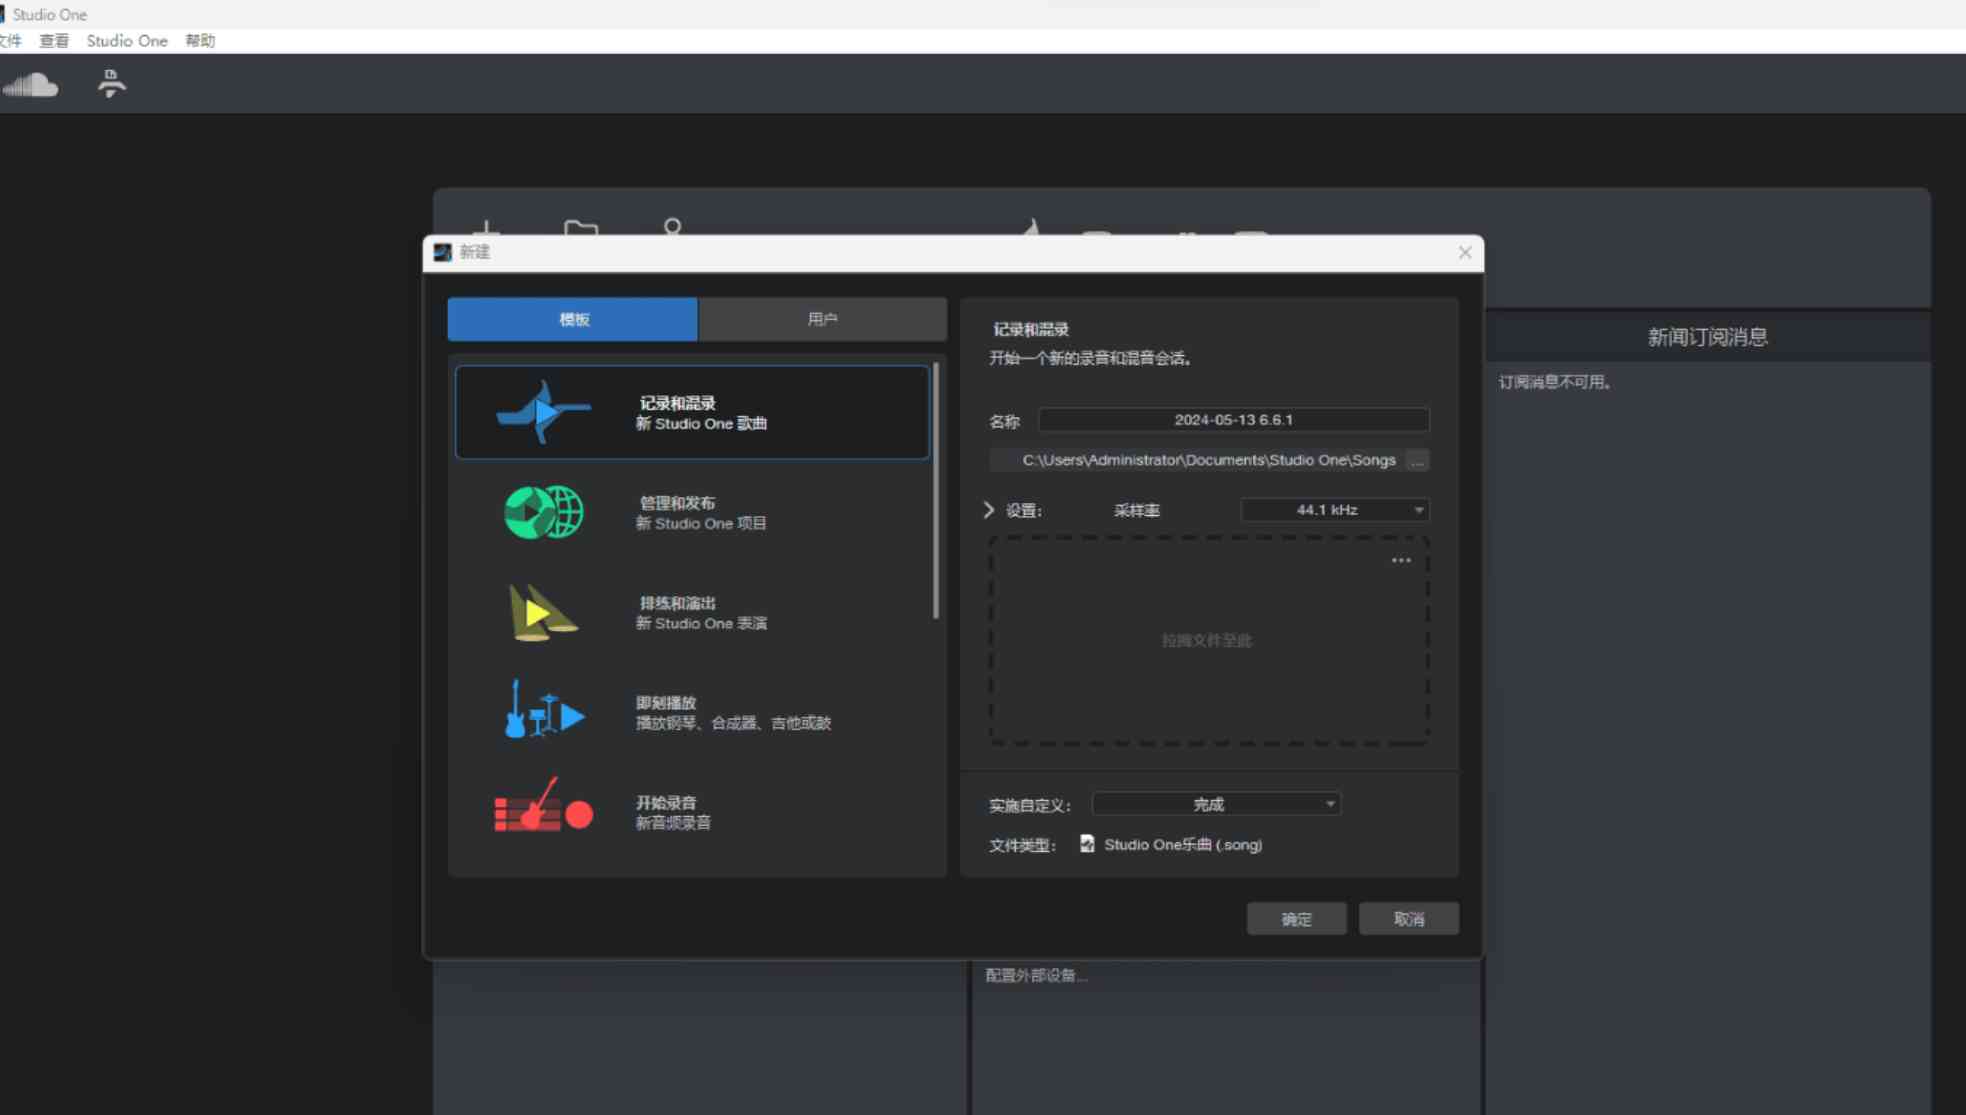Confirm with the 确定 button
1966x1115 pixels.
pos(1296,919)
